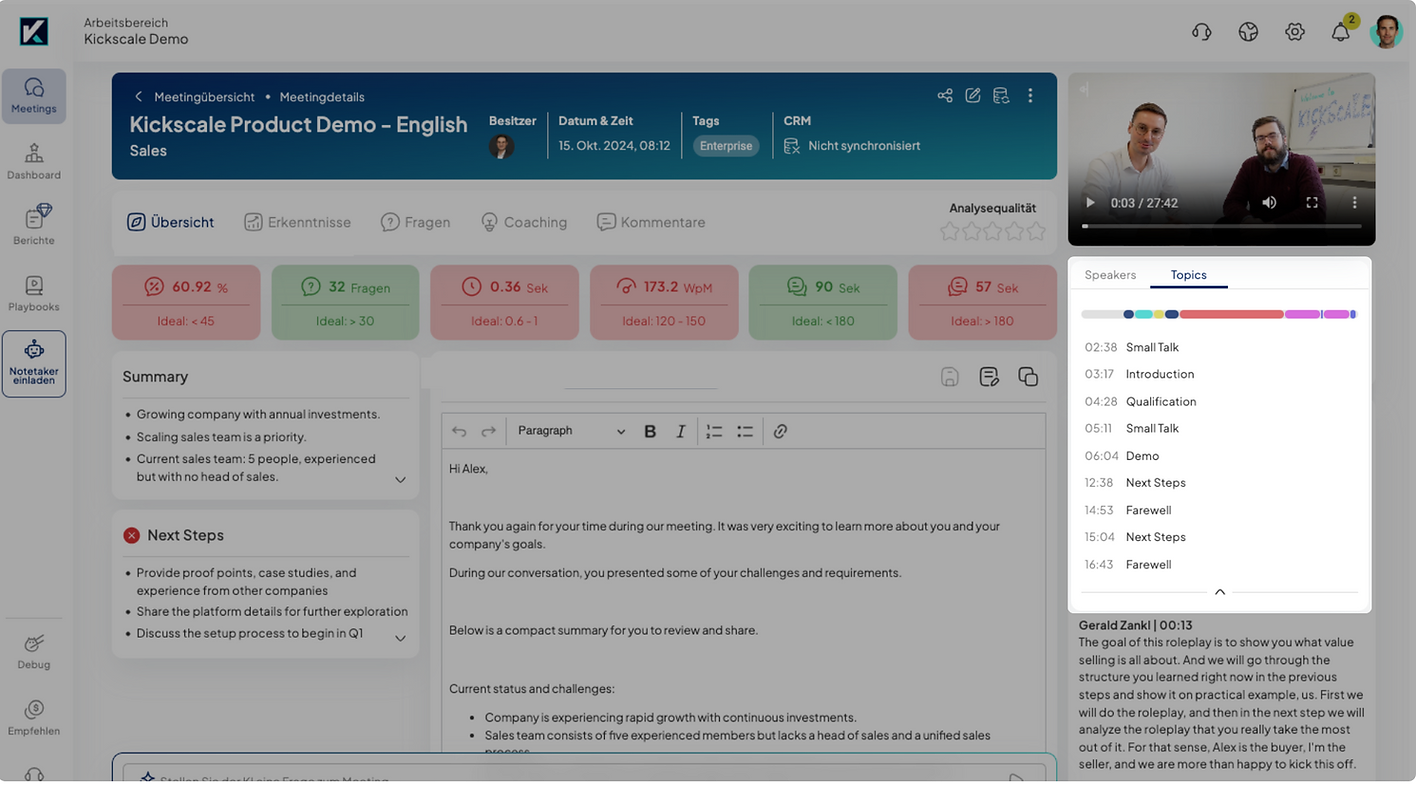This screenshot has height=796, width=1416.
Task: Open the Dashboard sidebar section
Action: (x=34, y=161)
